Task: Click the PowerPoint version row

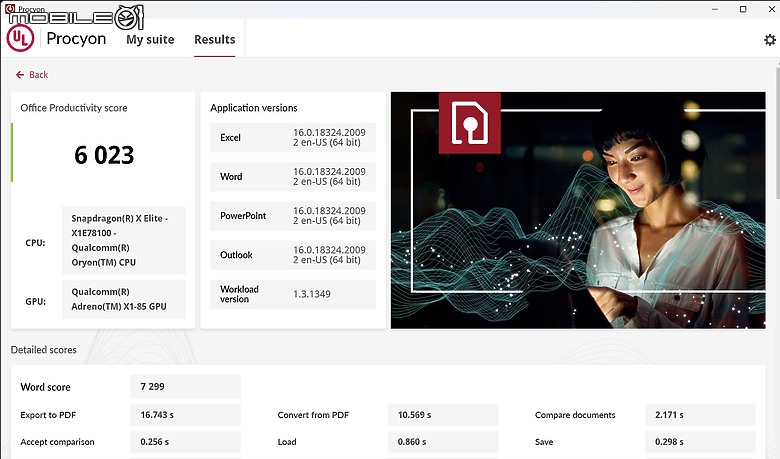Action: [x=293, y=216]
